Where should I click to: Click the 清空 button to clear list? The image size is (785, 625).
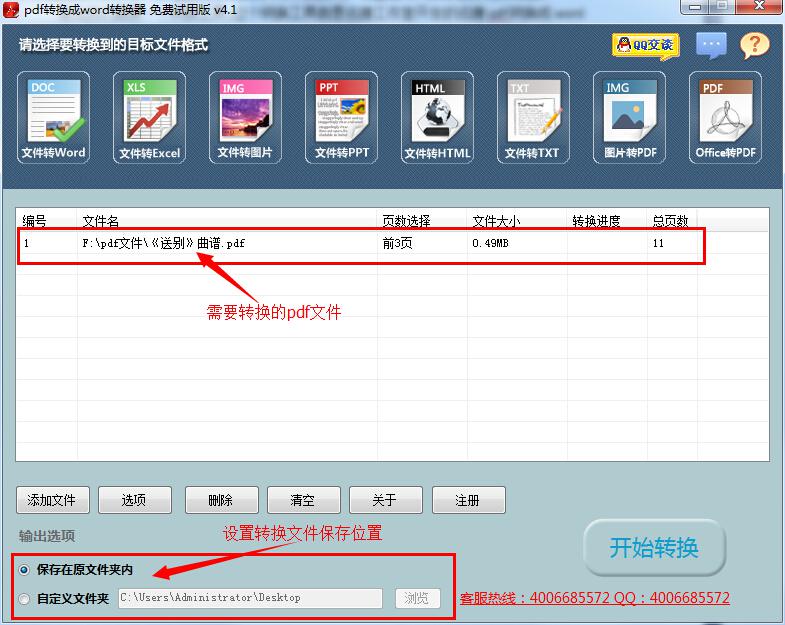point(303,500)
